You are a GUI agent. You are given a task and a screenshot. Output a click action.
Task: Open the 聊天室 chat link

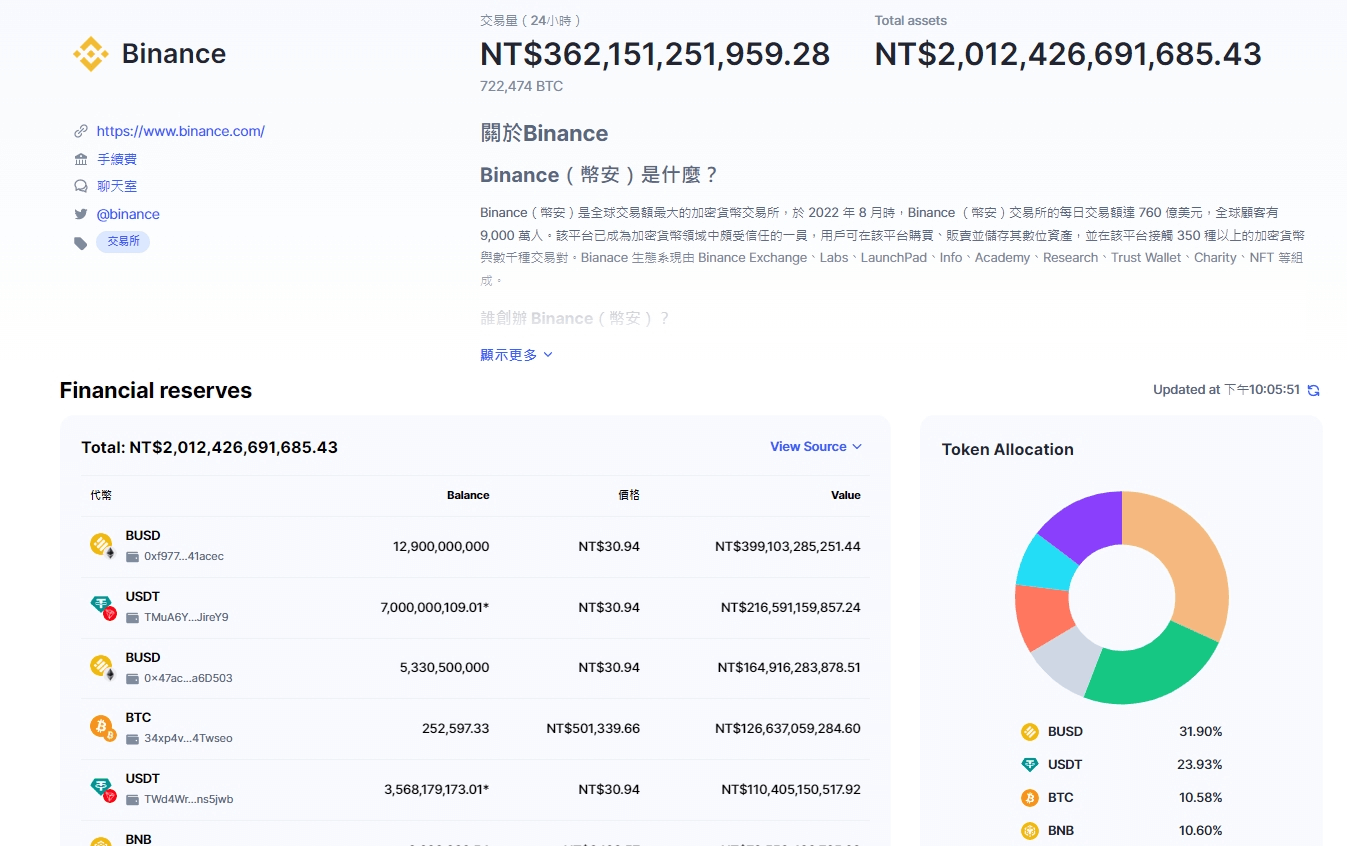117,186
